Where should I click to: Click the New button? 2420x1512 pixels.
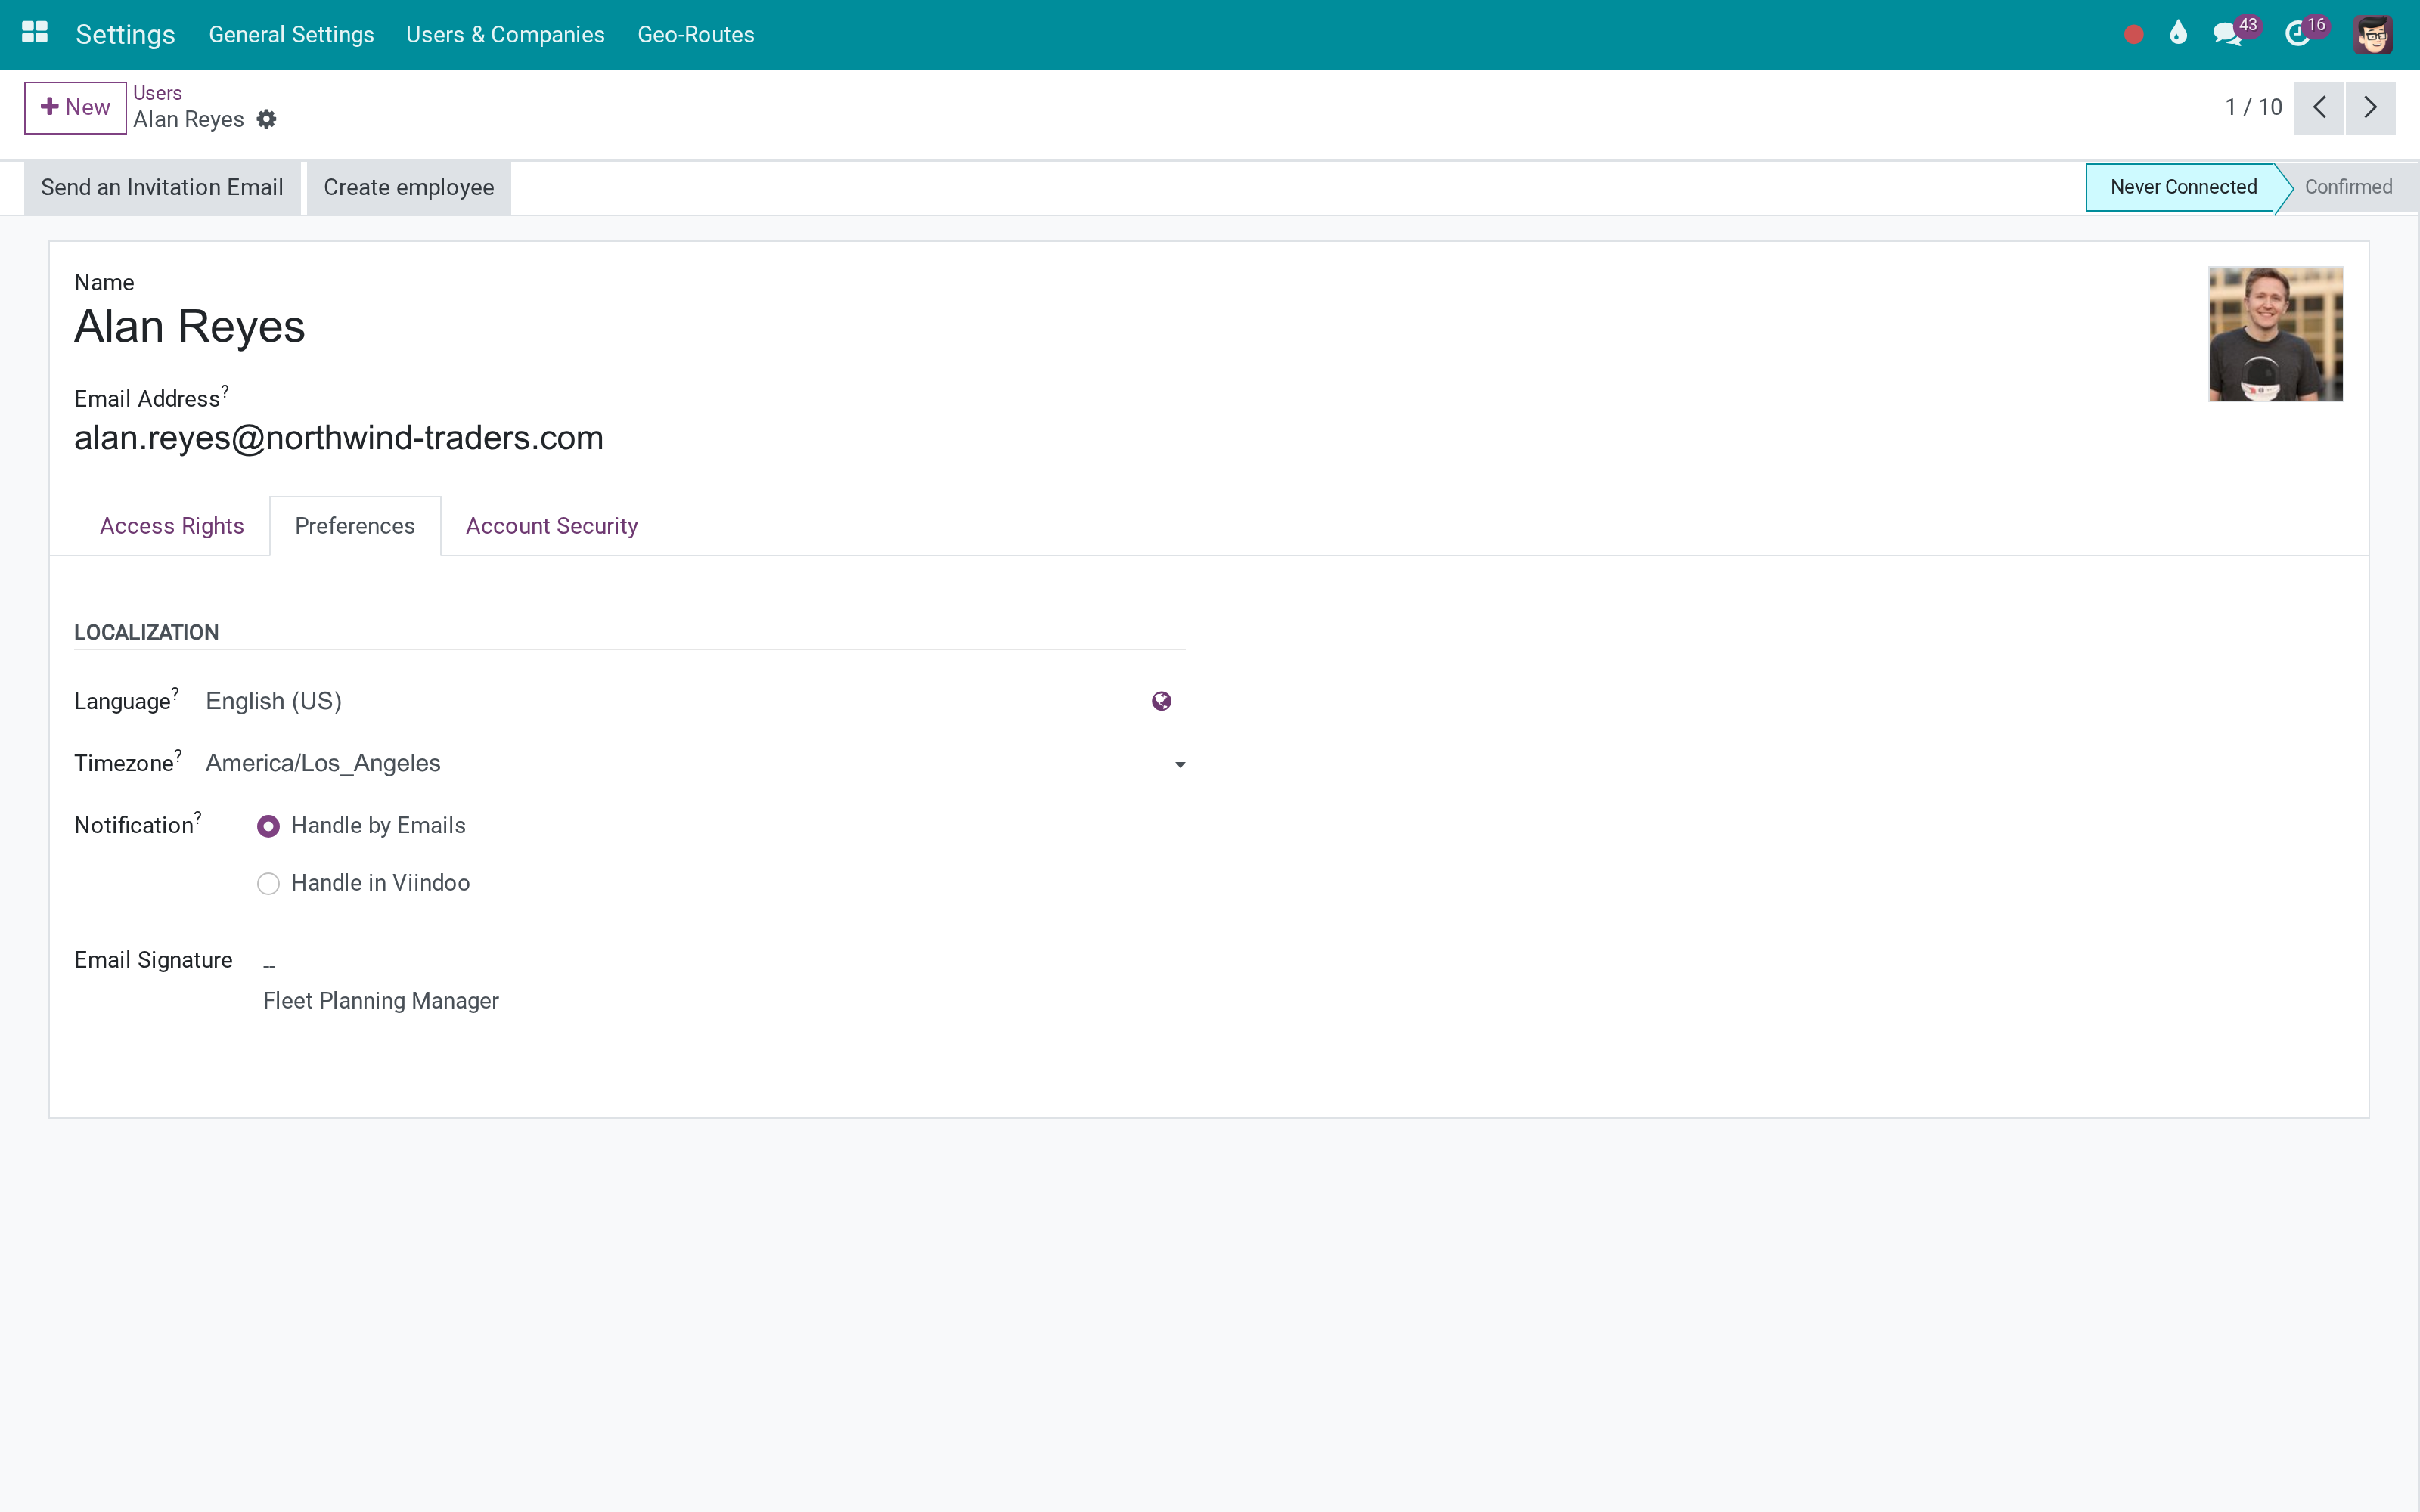pos(75,107)
